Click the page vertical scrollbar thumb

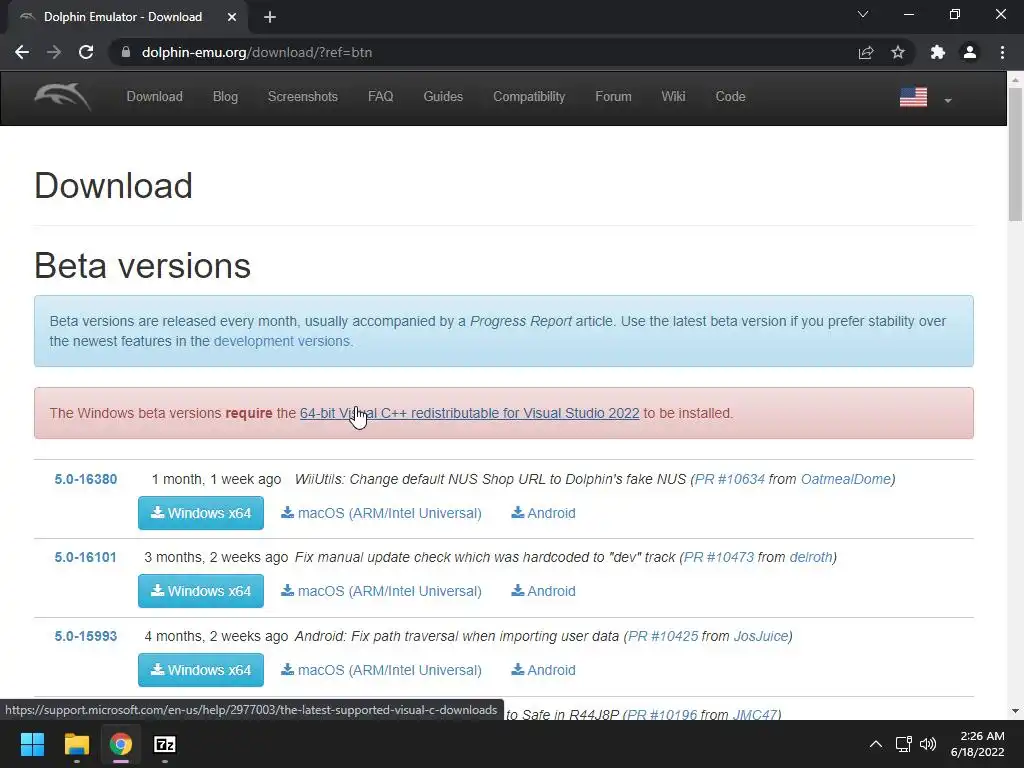click(1016, 155)
